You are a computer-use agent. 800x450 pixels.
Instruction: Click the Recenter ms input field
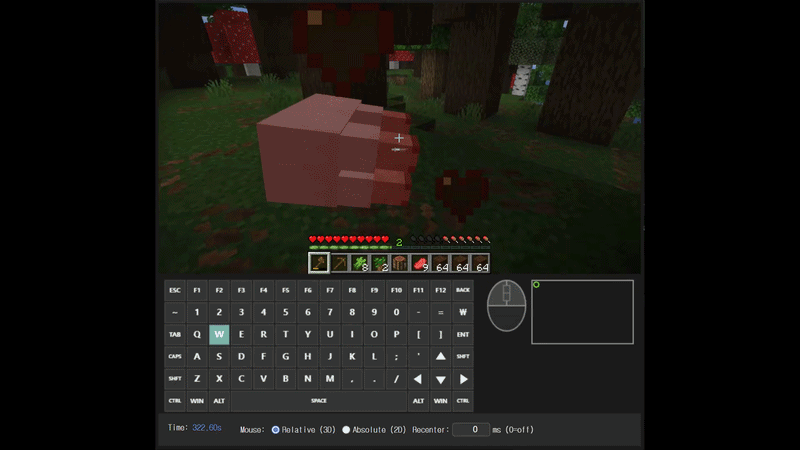point(470,430)
